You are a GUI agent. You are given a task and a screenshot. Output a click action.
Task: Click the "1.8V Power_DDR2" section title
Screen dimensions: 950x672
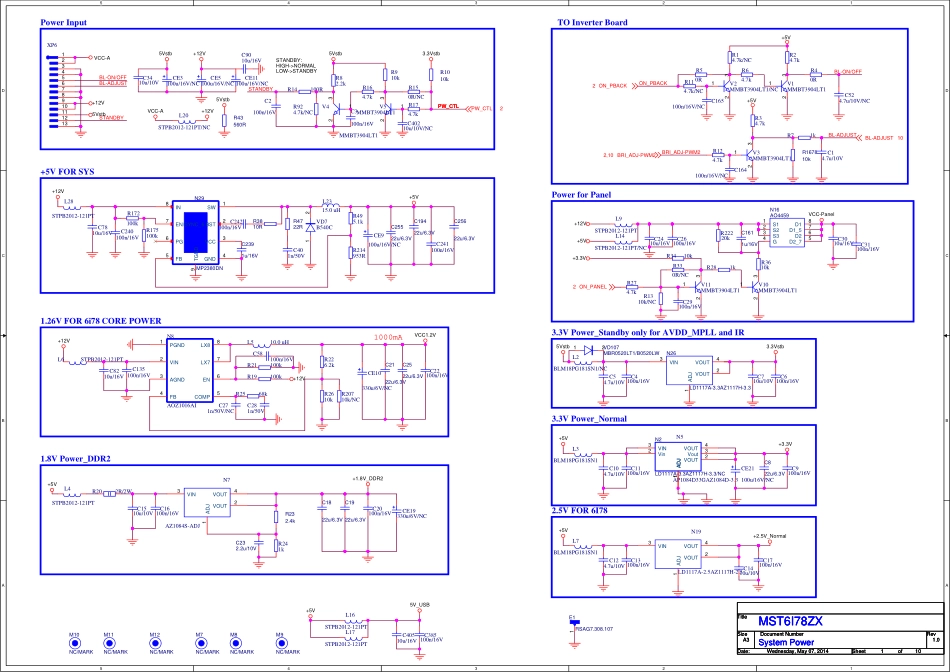point(75,459)
